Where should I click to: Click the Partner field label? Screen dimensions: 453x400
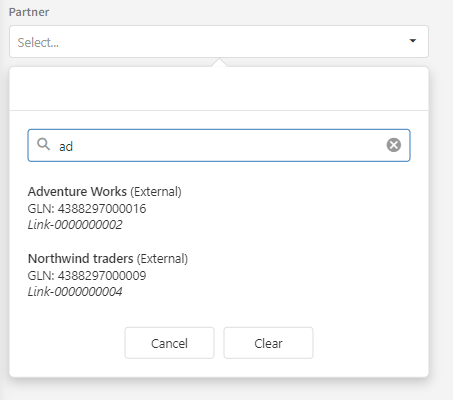[x=29, y=12]
